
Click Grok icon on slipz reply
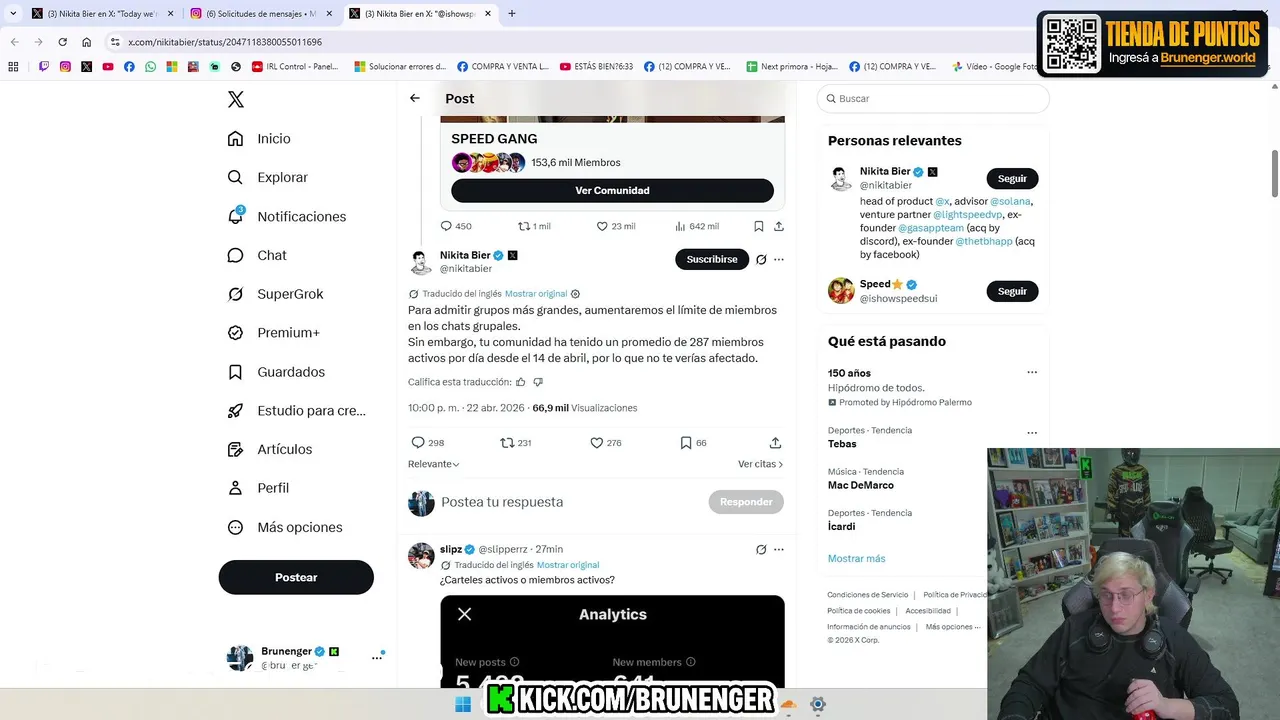761,549
